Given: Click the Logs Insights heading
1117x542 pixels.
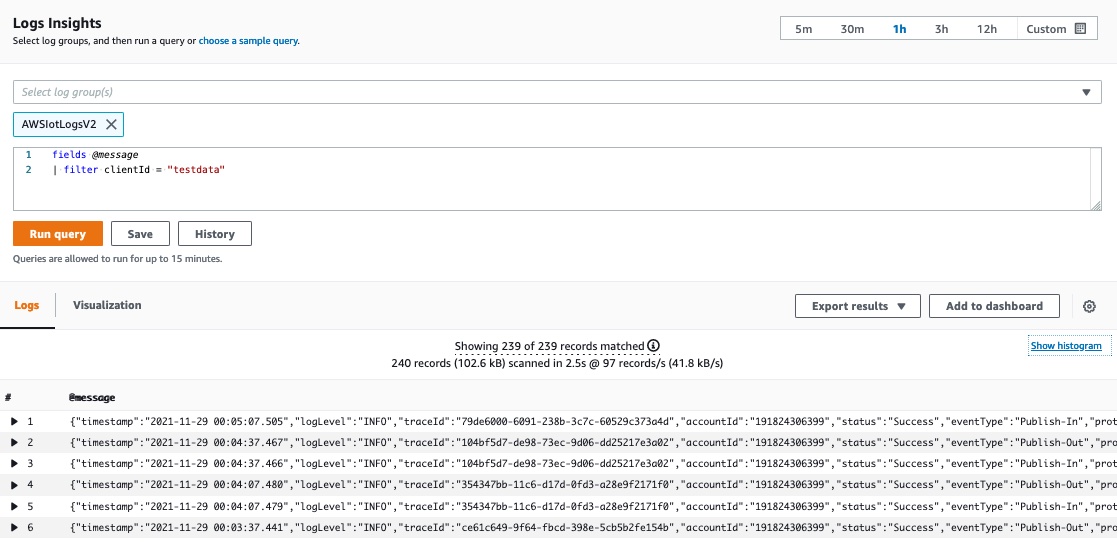Looking at the screenshot, I should point(57,23).
